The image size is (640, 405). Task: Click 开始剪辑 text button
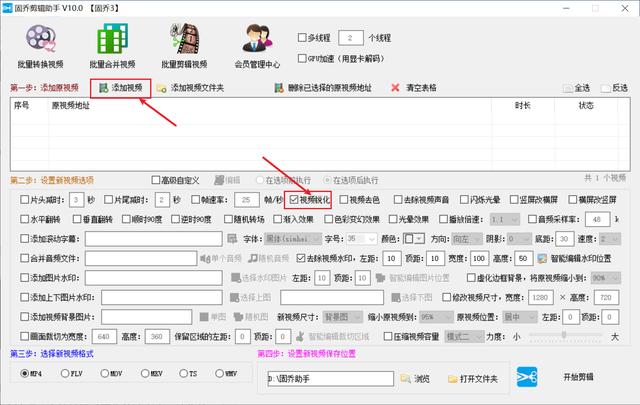coord(578,377)
